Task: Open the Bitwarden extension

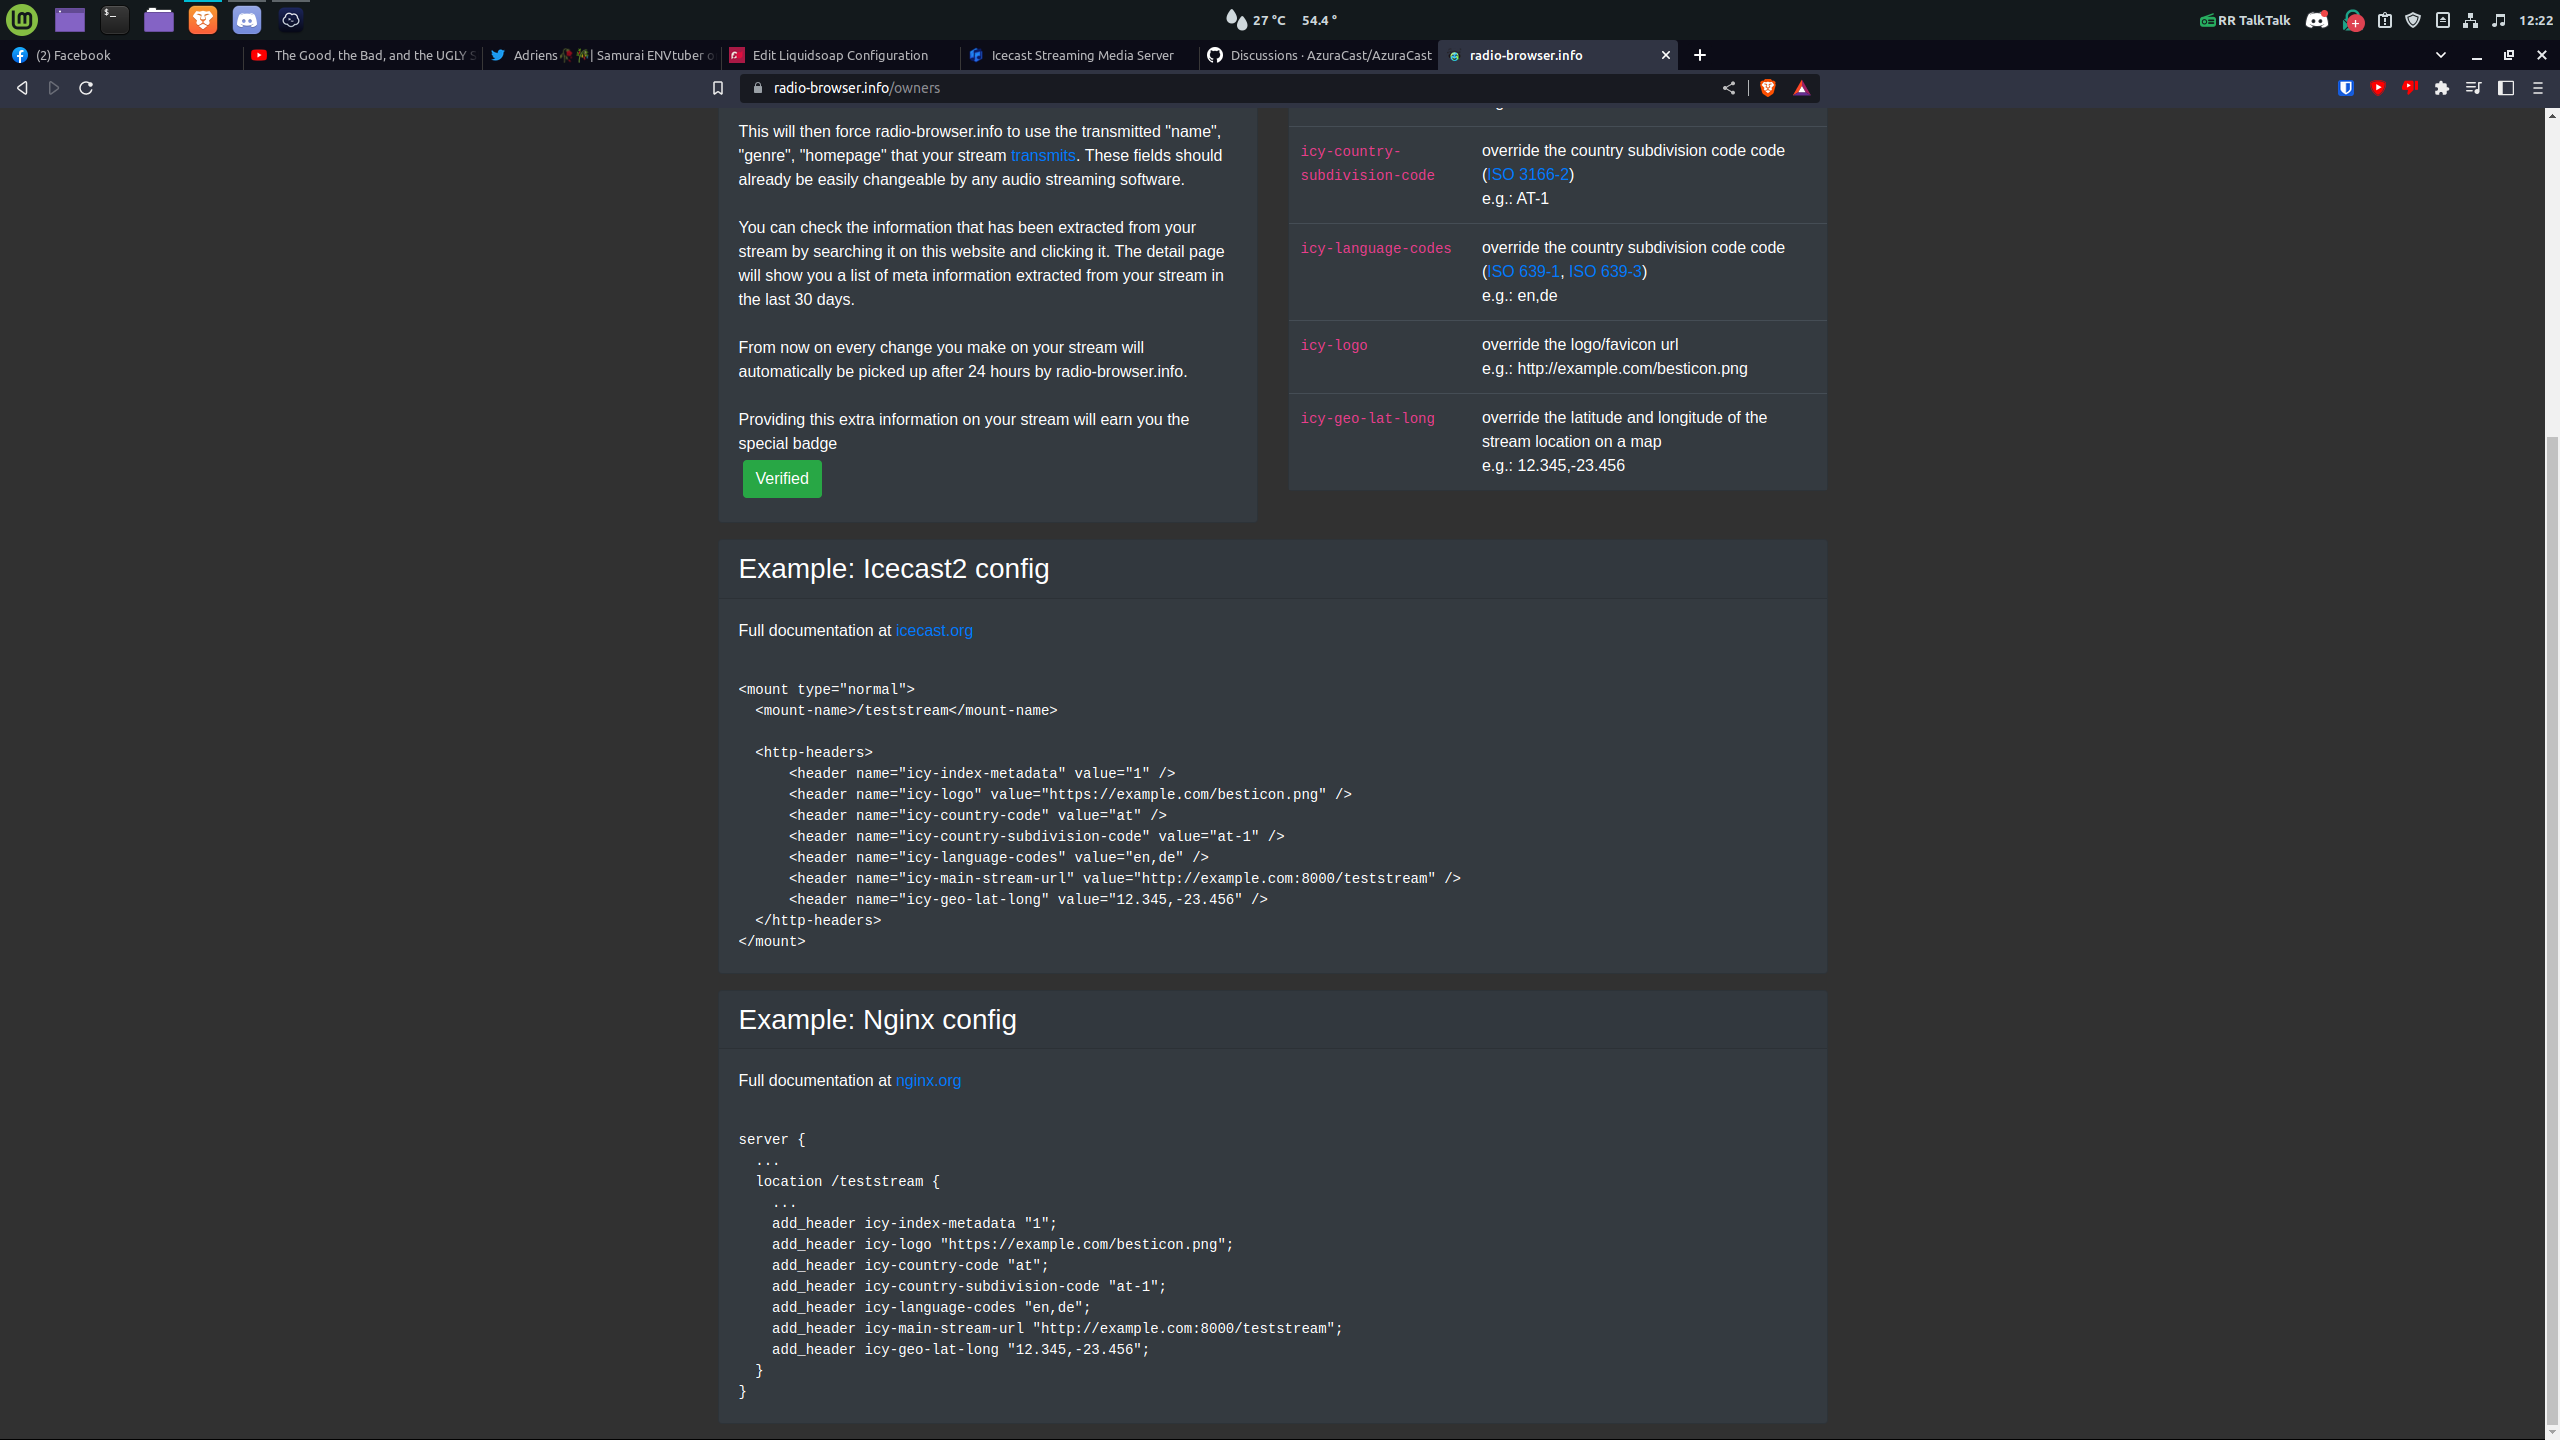Action: coord(2345,88)
